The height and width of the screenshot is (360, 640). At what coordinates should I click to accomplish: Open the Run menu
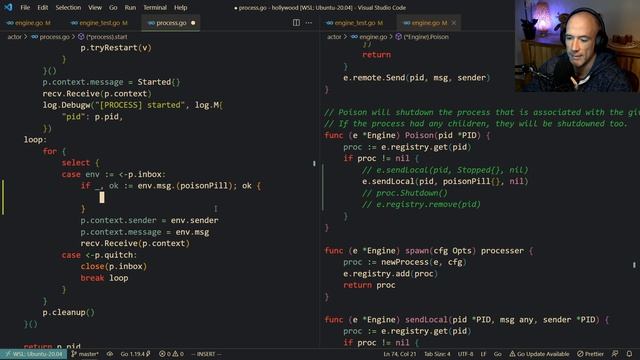[x=130, y=7]
